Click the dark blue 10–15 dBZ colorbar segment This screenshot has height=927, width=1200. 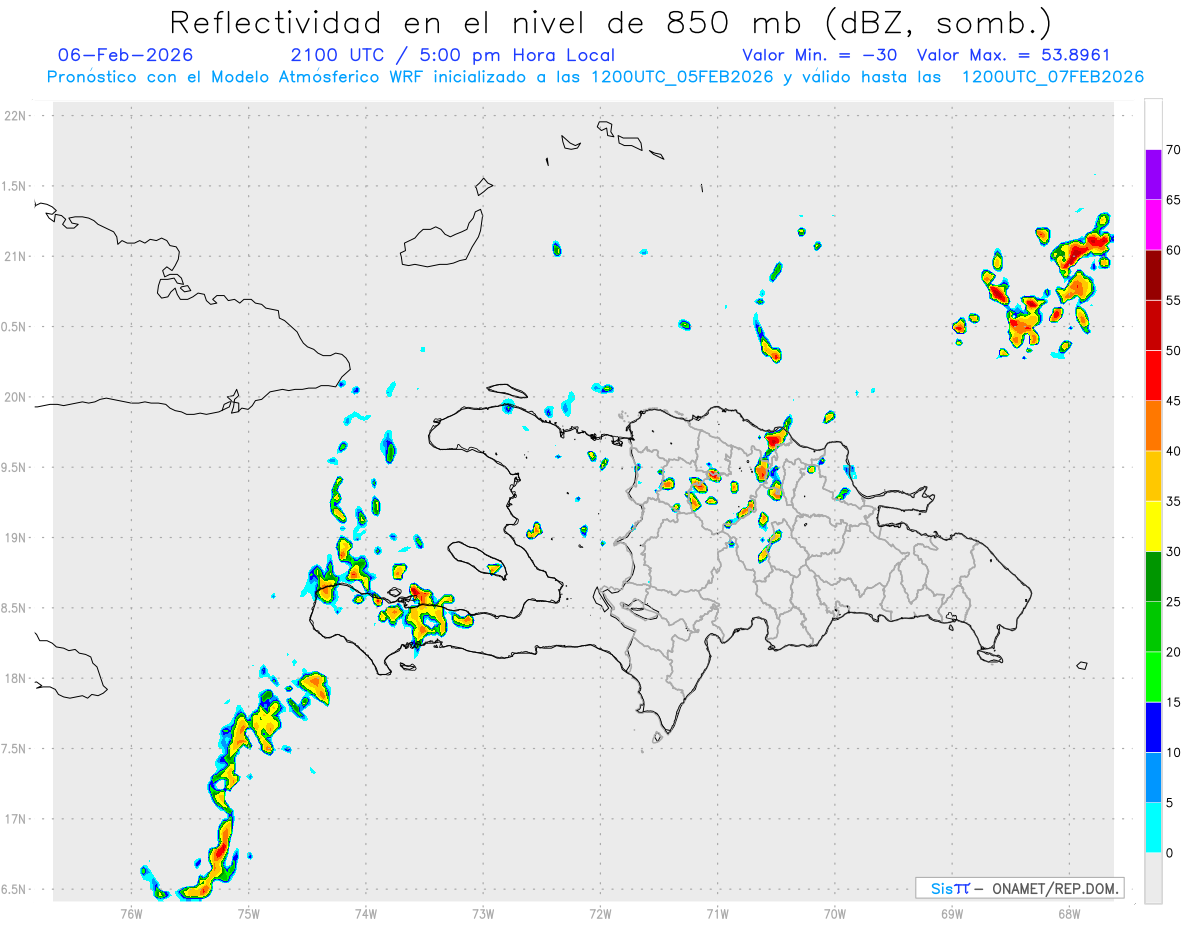click(1154, 727)
